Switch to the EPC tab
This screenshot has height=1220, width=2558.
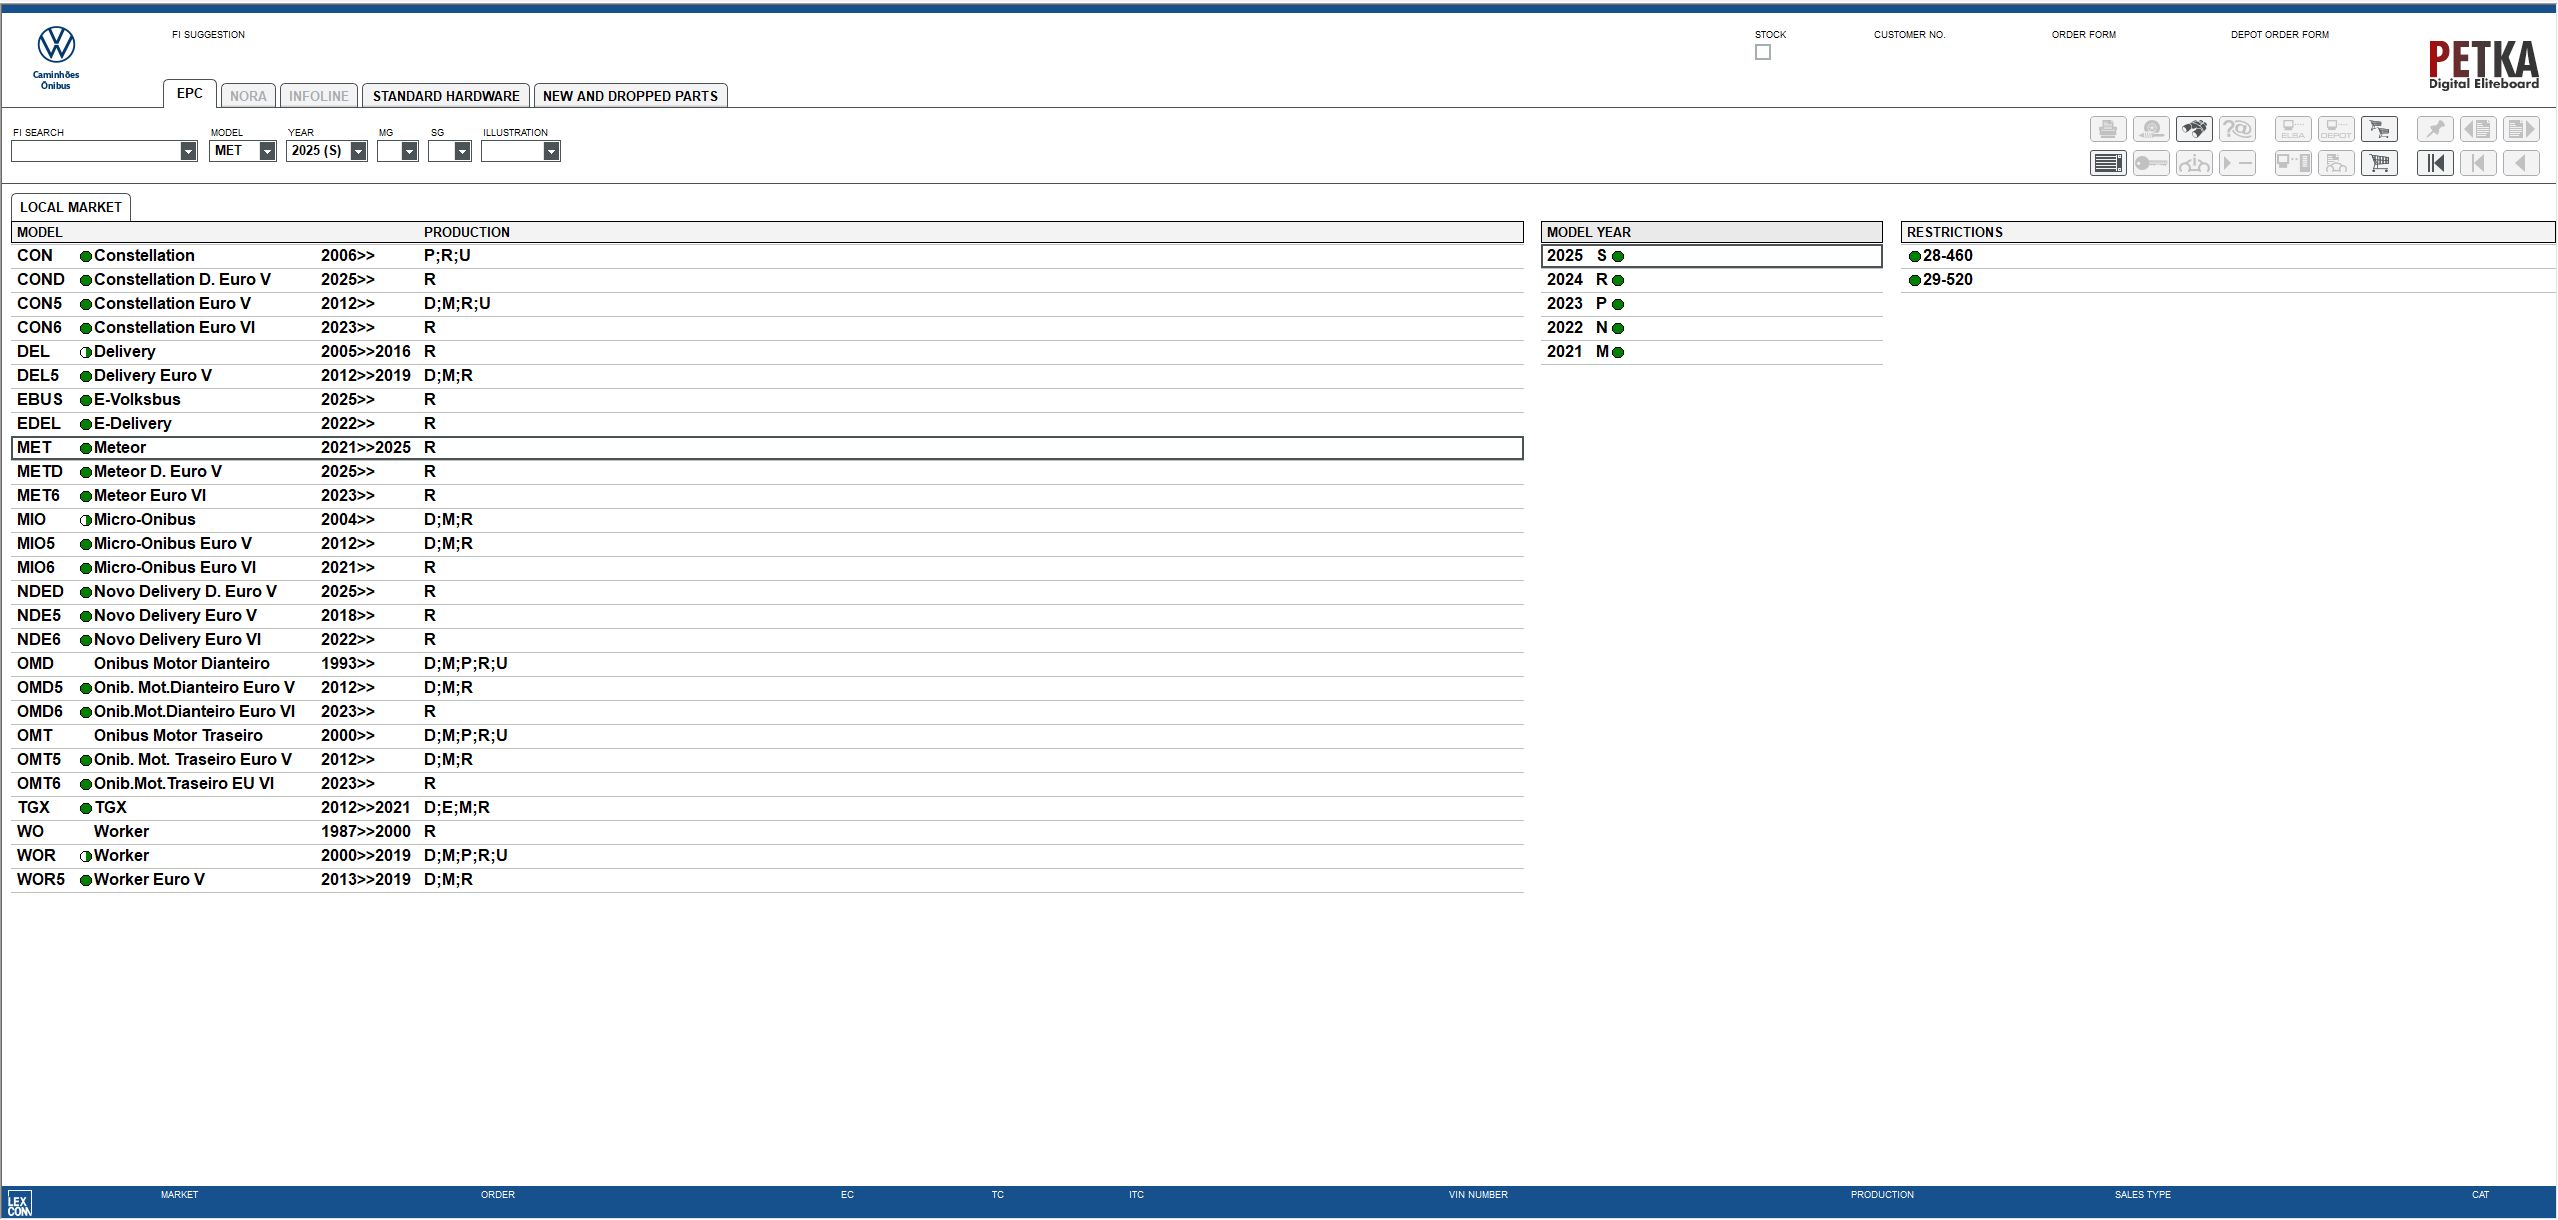coord(190,94)
